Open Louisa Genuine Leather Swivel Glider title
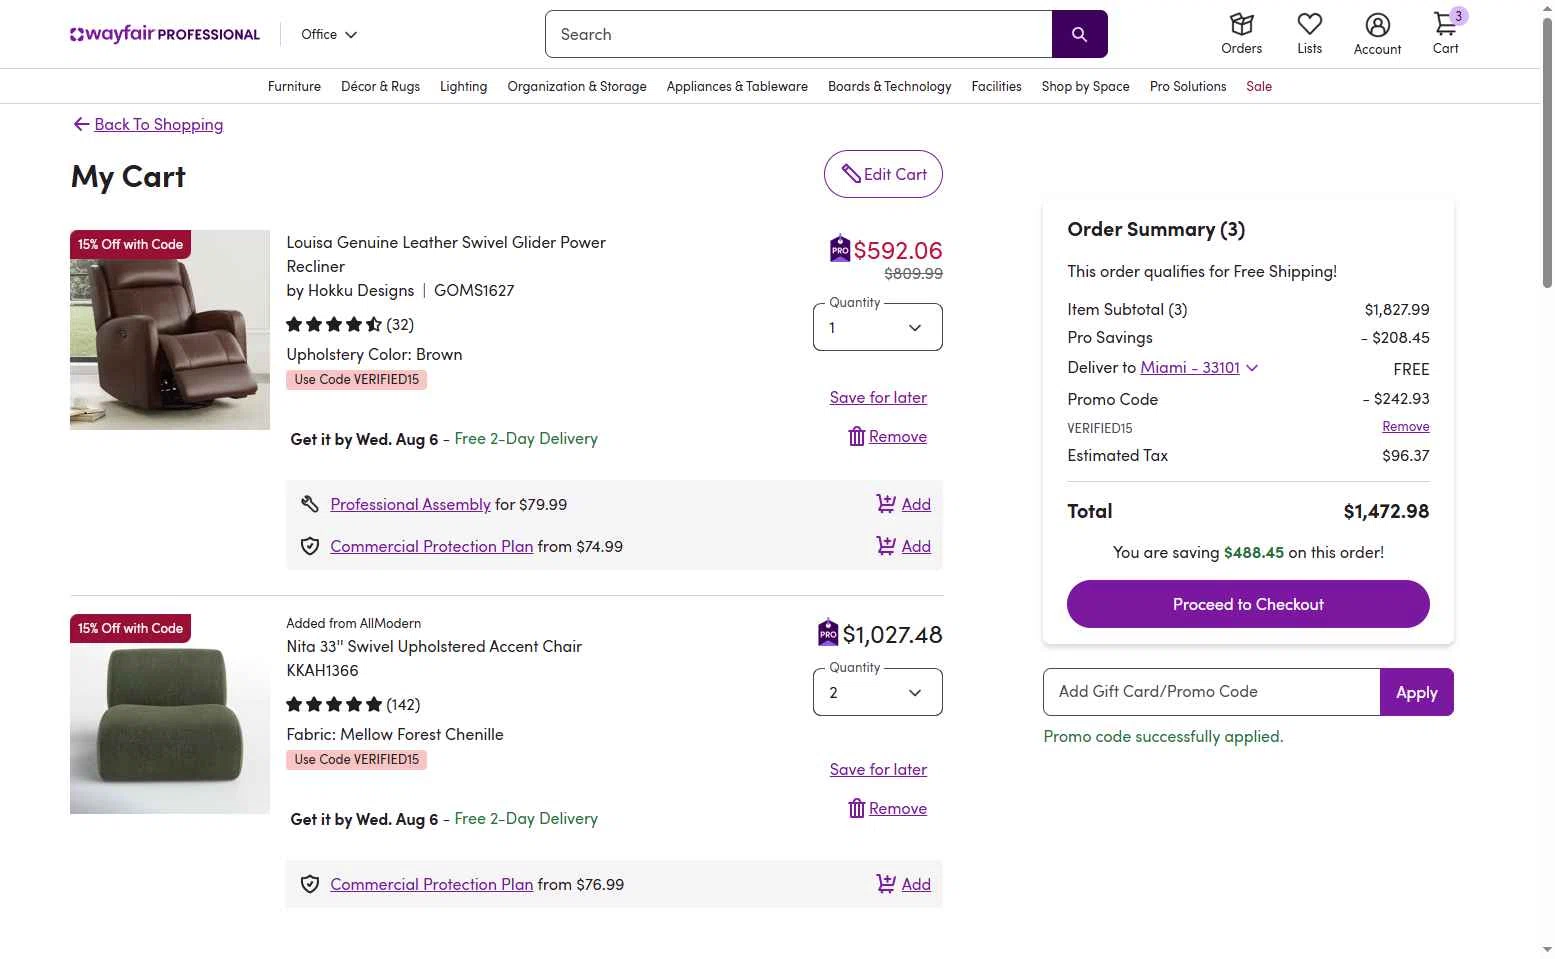The image size is (1555, 959). (x=446, y=254)
